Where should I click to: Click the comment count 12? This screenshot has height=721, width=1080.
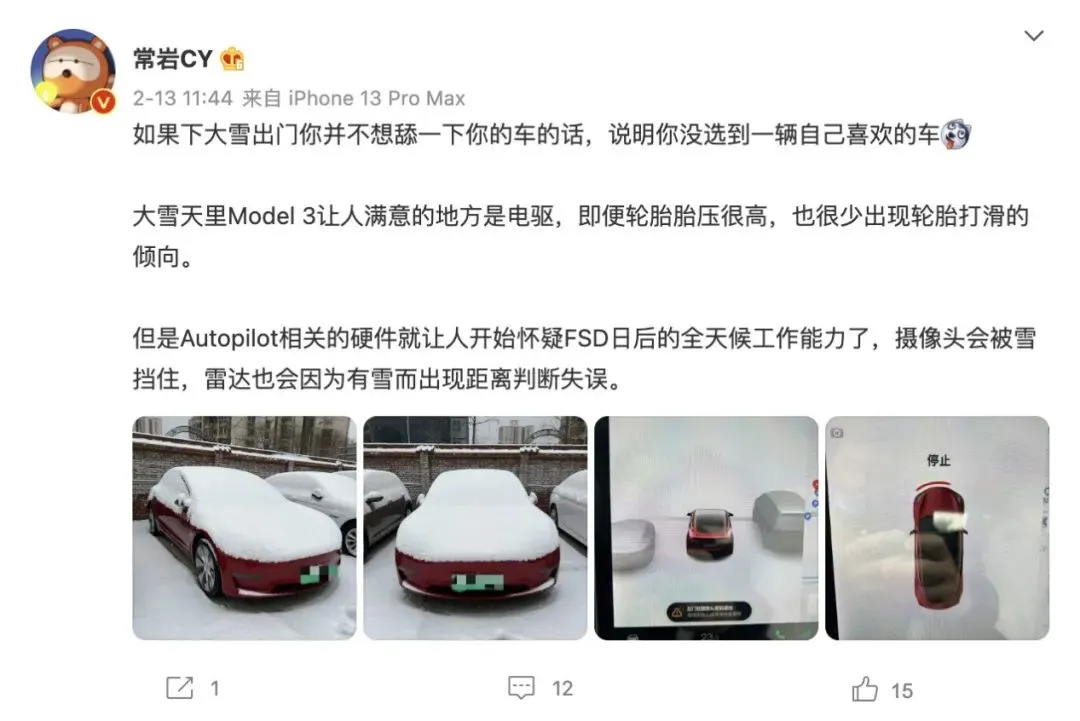point(562,688)
